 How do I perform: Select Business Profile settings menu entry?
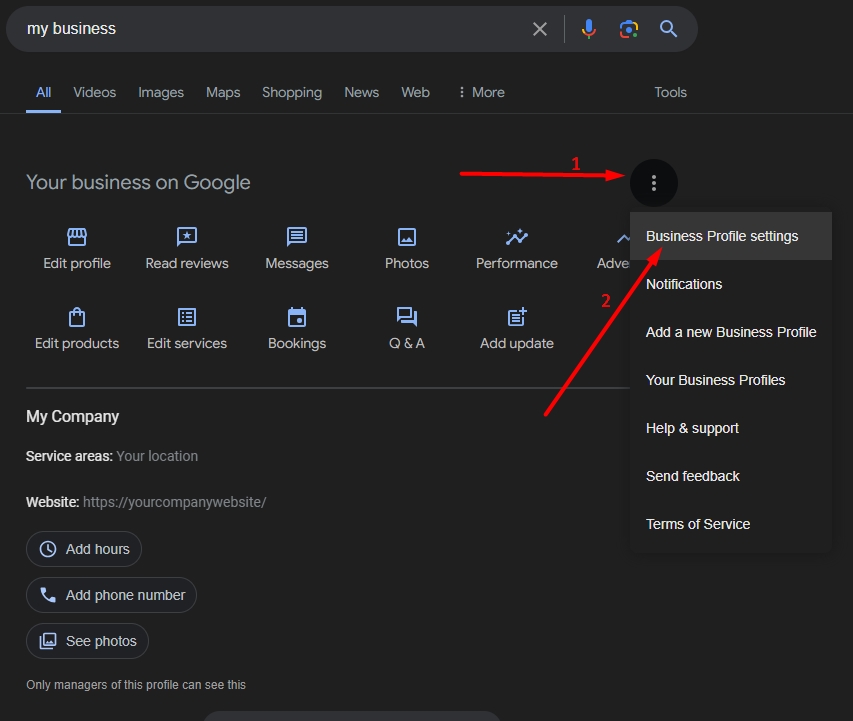(x=731, y=236)
